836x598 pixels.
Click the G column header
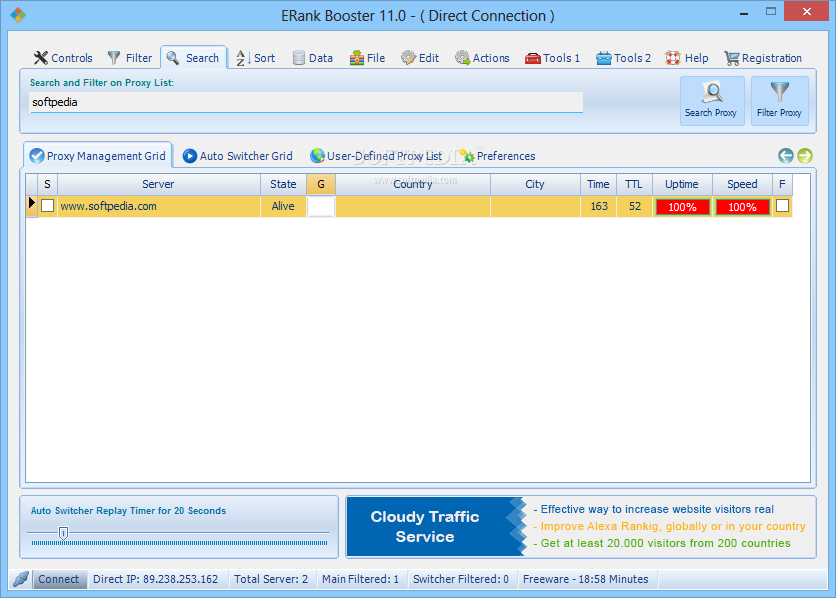click(321, 184)
